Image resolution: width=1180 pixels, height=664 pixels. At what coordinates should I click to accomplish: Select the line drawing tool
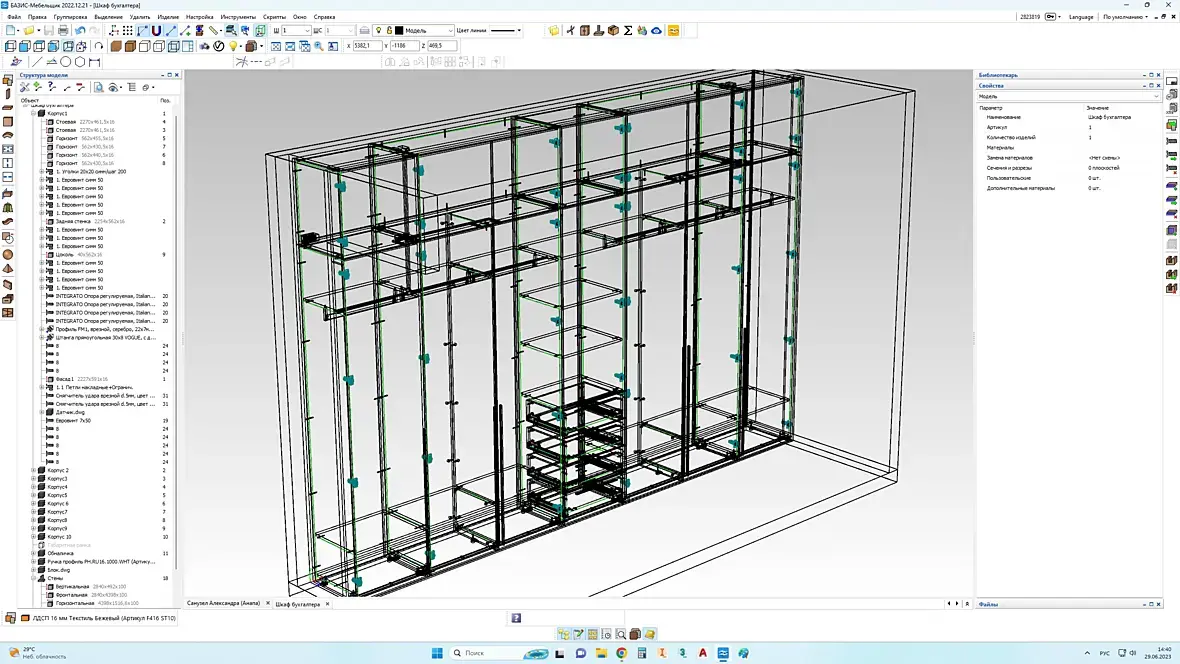(37, 62)
